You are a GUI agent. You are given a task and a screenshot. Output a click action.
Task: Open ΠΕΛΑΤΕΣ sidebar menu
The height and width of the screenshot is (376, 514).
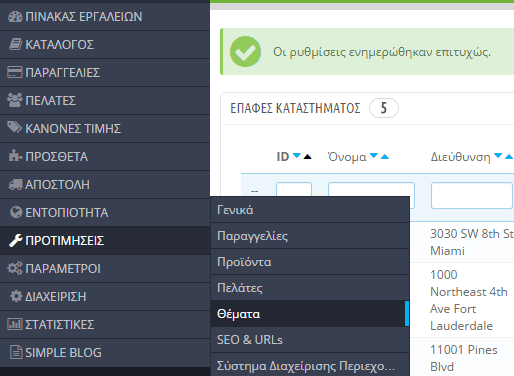tap(105, 101)
